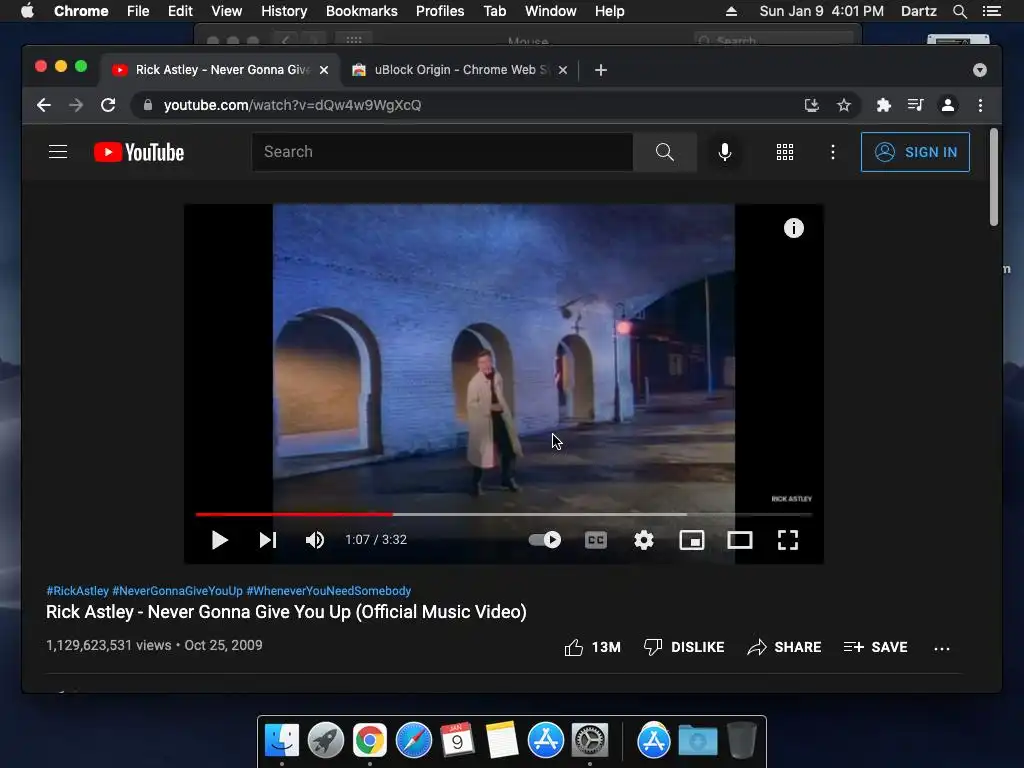Image resolution: width=1024 pixels, height=768 pixels.
Task: Switch to theater mode icon
Action: tap(740, 540)
